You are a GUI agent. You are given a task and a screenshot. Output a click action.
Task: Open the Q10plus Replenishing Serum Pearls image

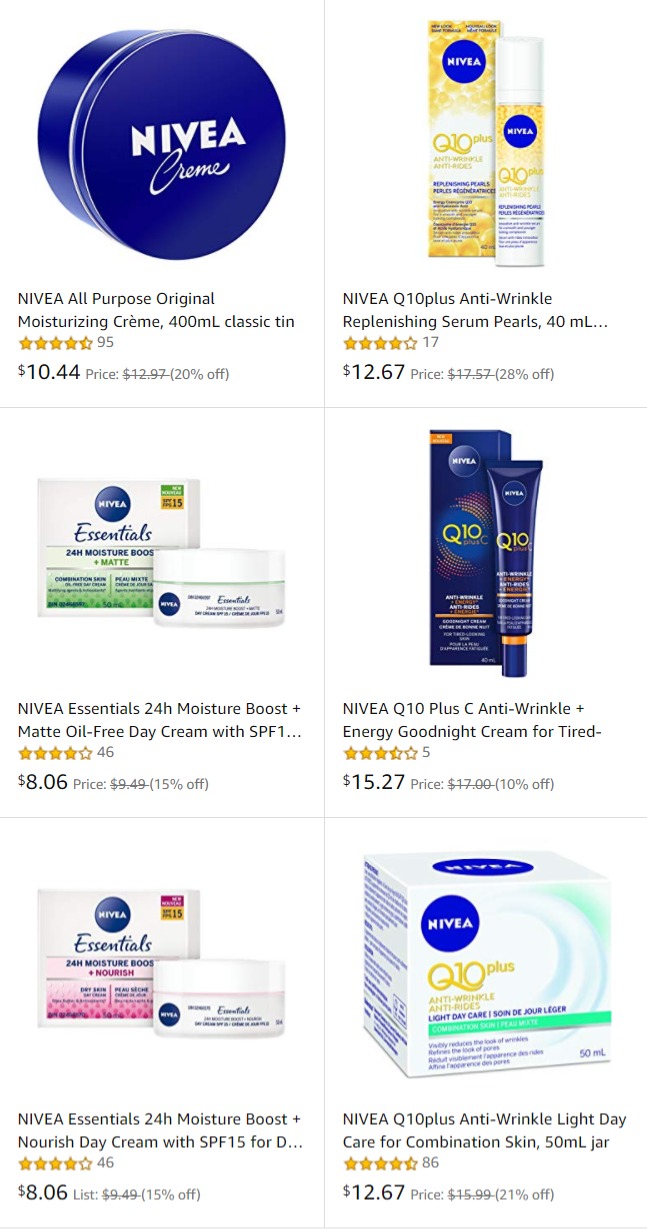(484, 143)
